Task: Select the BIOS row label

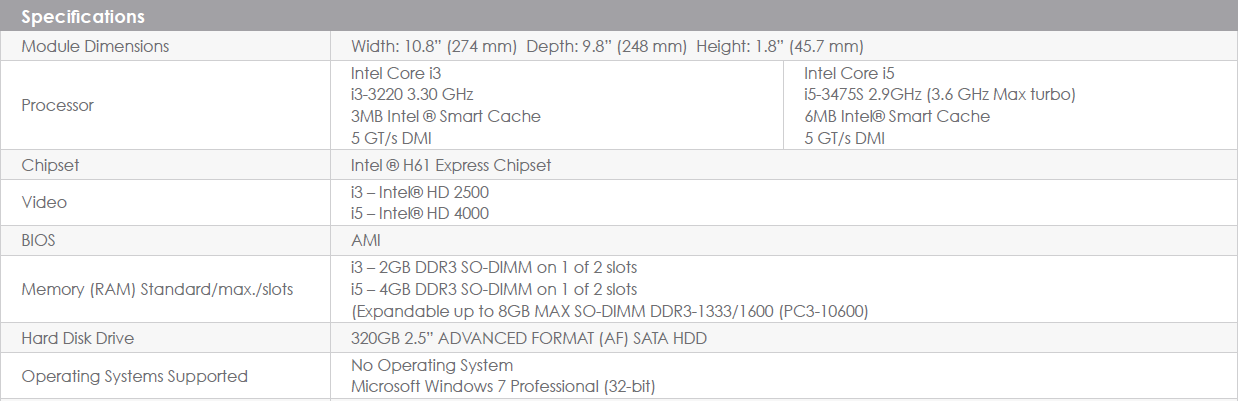Action: click(x=39, y=240)
